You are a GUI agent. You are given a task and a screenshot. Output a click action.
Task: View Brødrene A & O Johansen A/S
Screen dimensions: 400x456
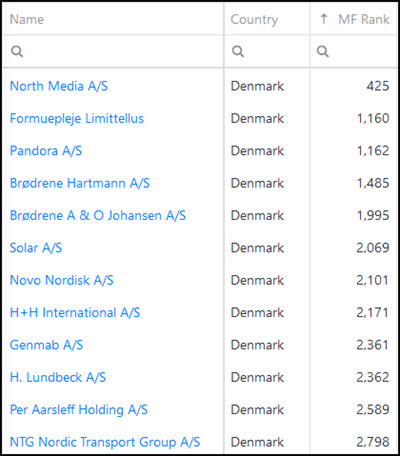click(x=98, y=215)
